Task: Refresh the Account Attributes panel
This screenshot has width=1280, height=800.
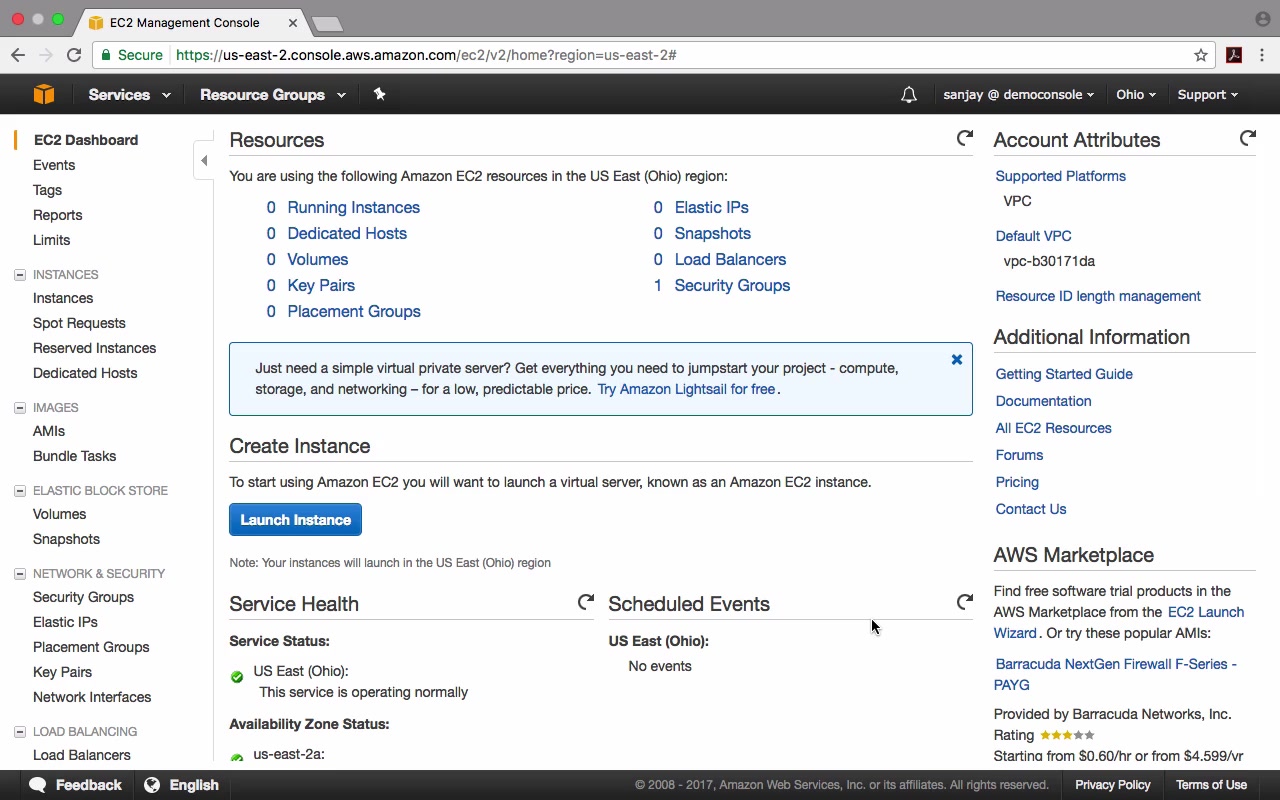Action: point(1247,138)
